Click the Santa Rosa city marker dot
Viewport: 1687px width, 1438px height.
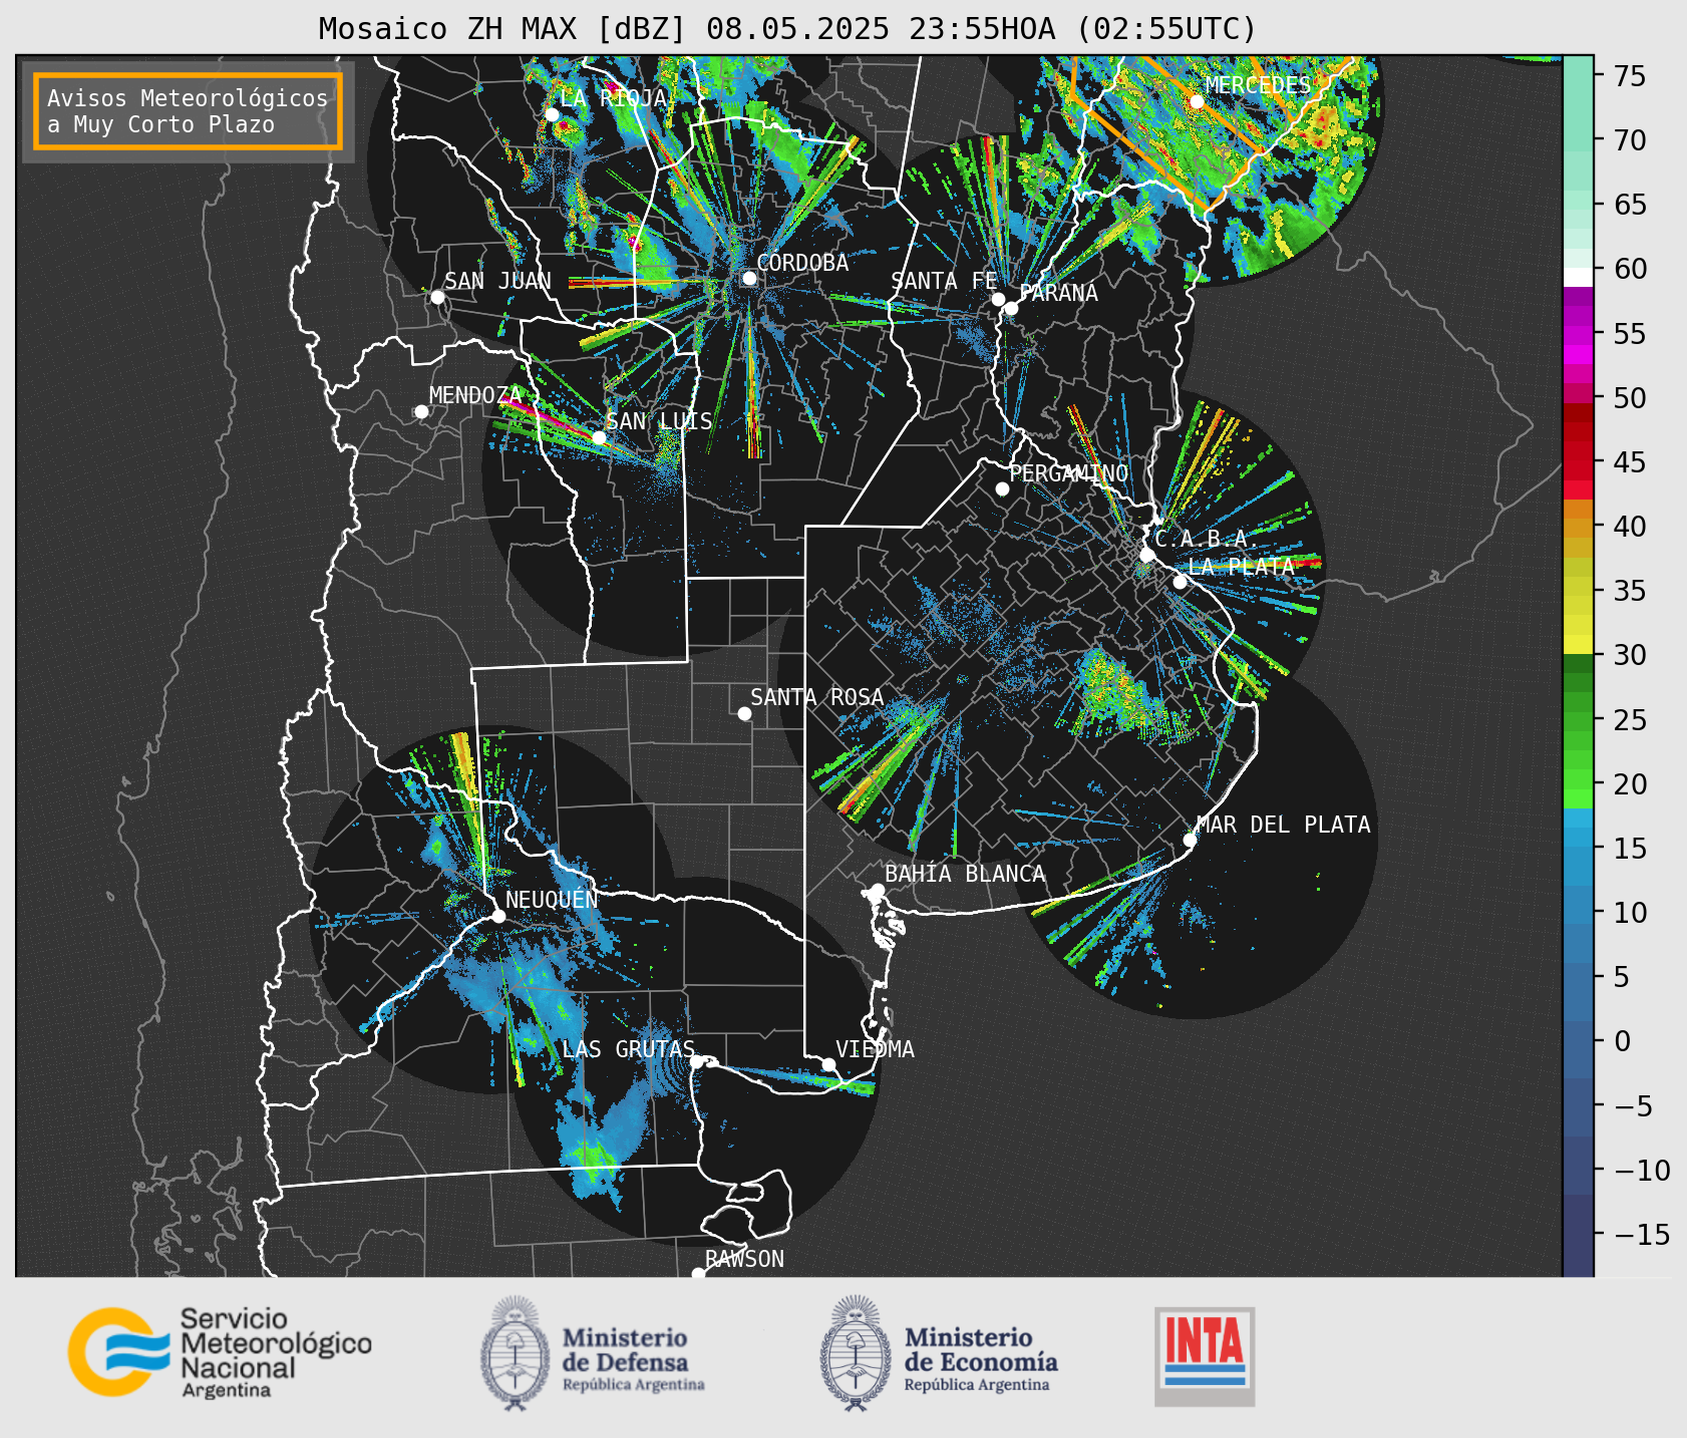pyautogui.click(x=744, y=713)
